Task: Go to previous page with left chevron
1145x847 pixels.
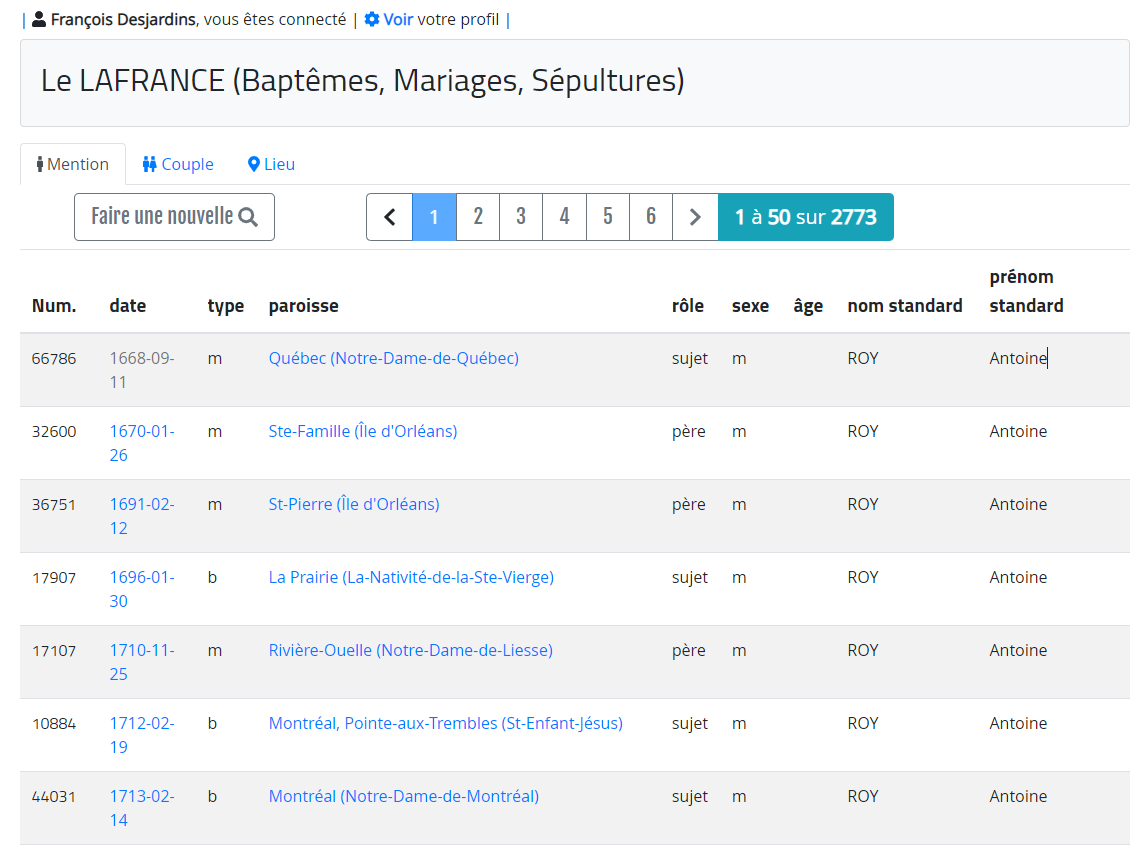Action: (390, 217)
